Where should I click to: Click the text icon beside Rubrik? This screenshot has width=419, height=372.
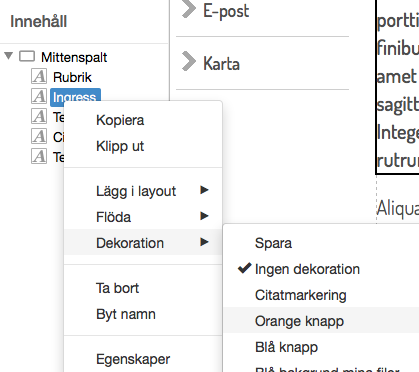tap(39, 76)
